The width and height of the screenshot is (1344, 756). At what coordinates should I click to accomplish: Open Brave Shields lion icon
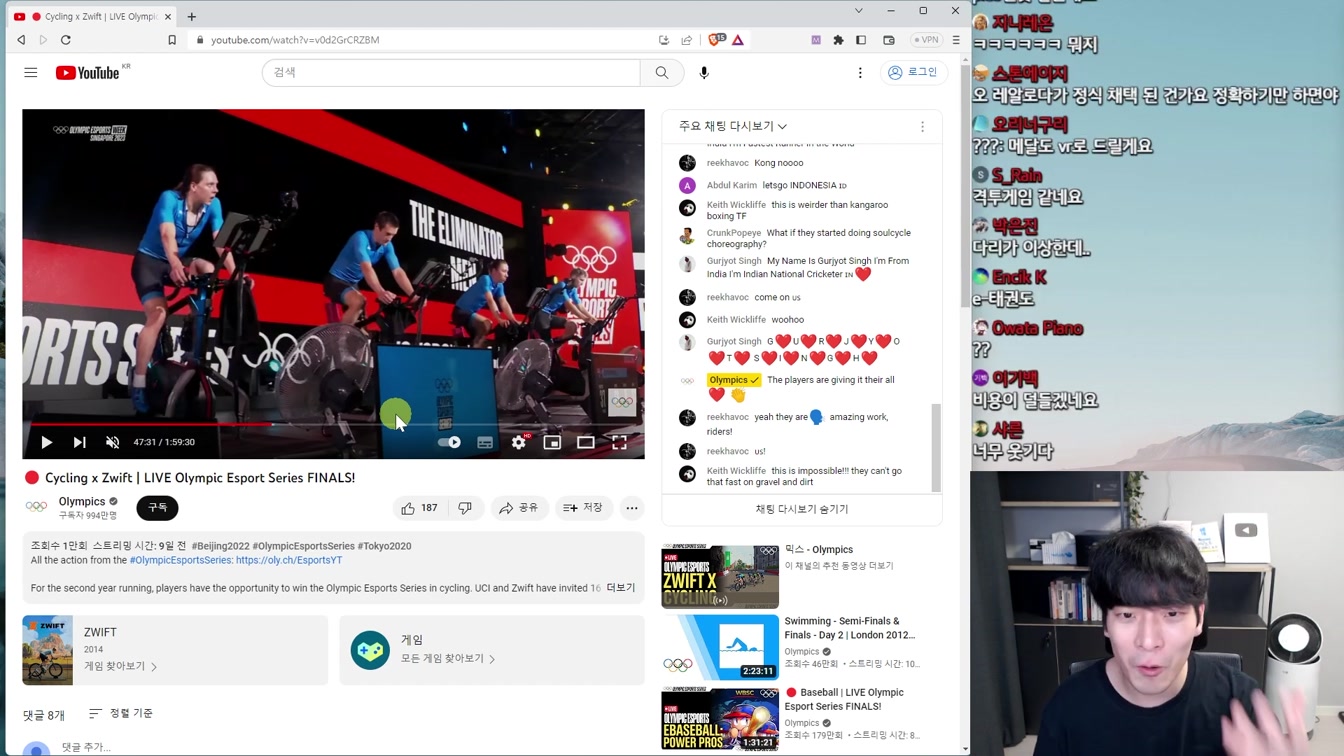pyautogui.click(x=716, y=40)
